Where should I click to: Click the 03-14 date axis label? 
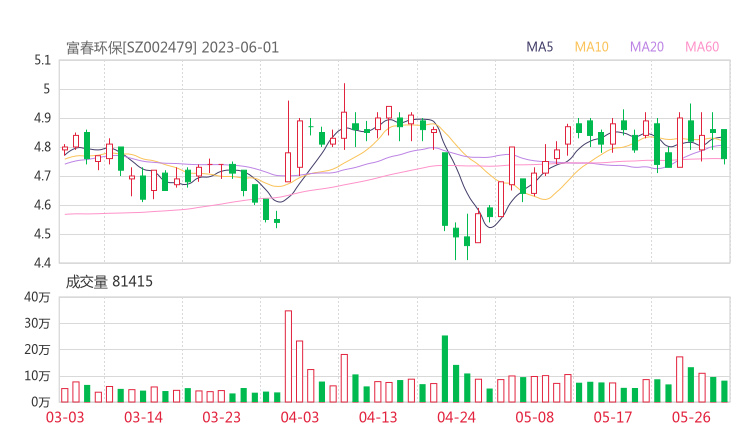coord(143,417)
